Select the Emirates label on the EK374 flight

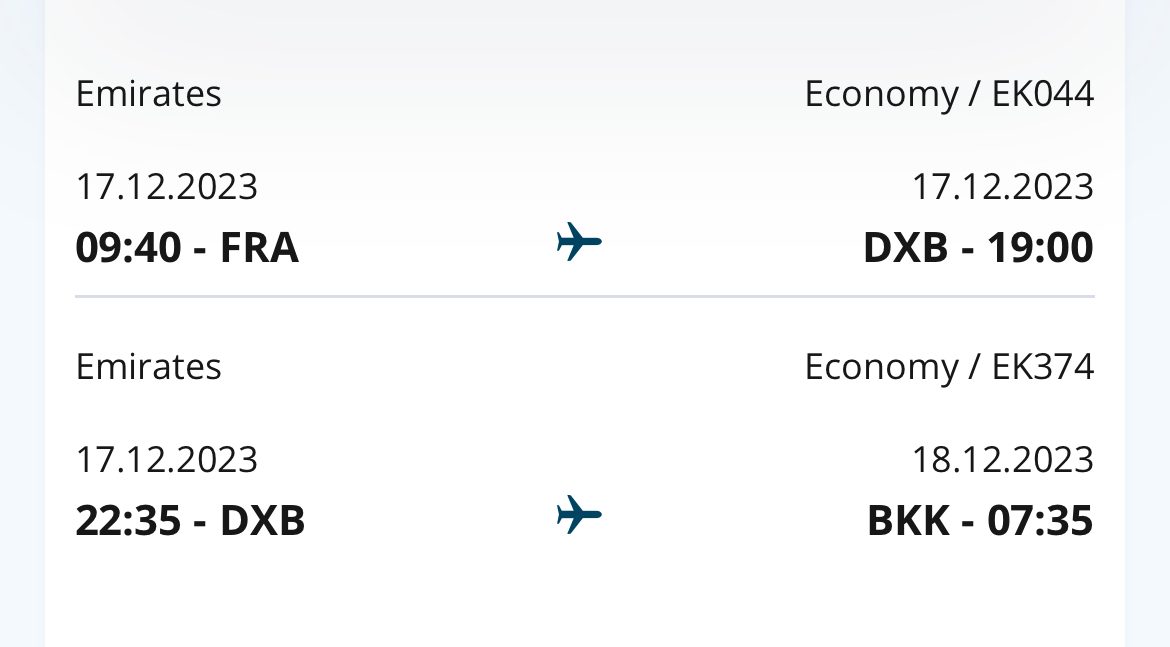(148, 367)
